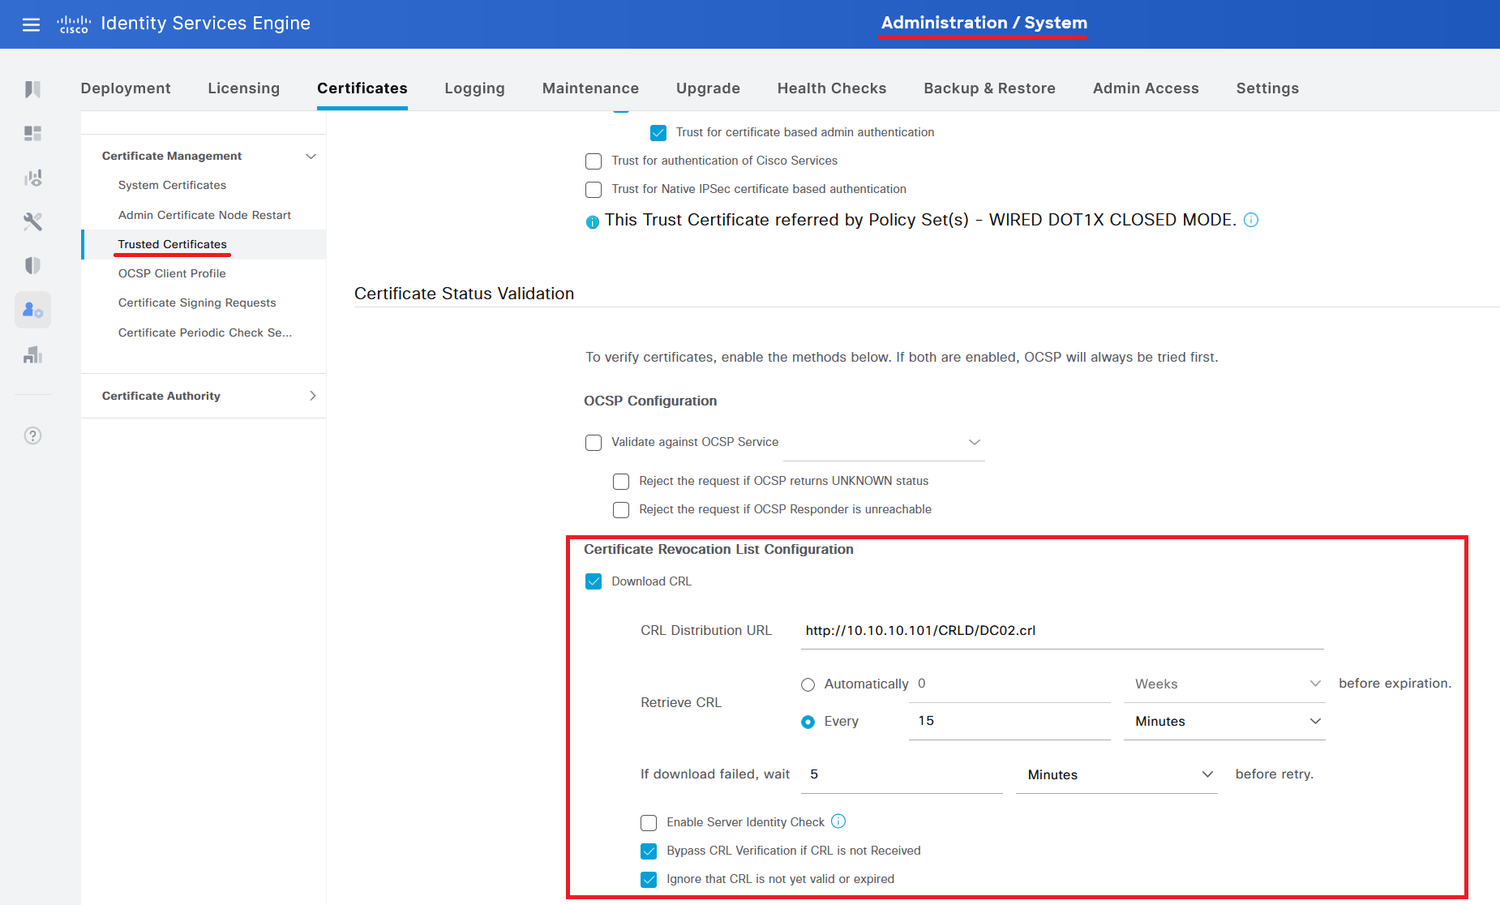This screenshot has height=905, width=1500.
Task: Click the Certificate Status Validation heading
Action: click(464, 293)
